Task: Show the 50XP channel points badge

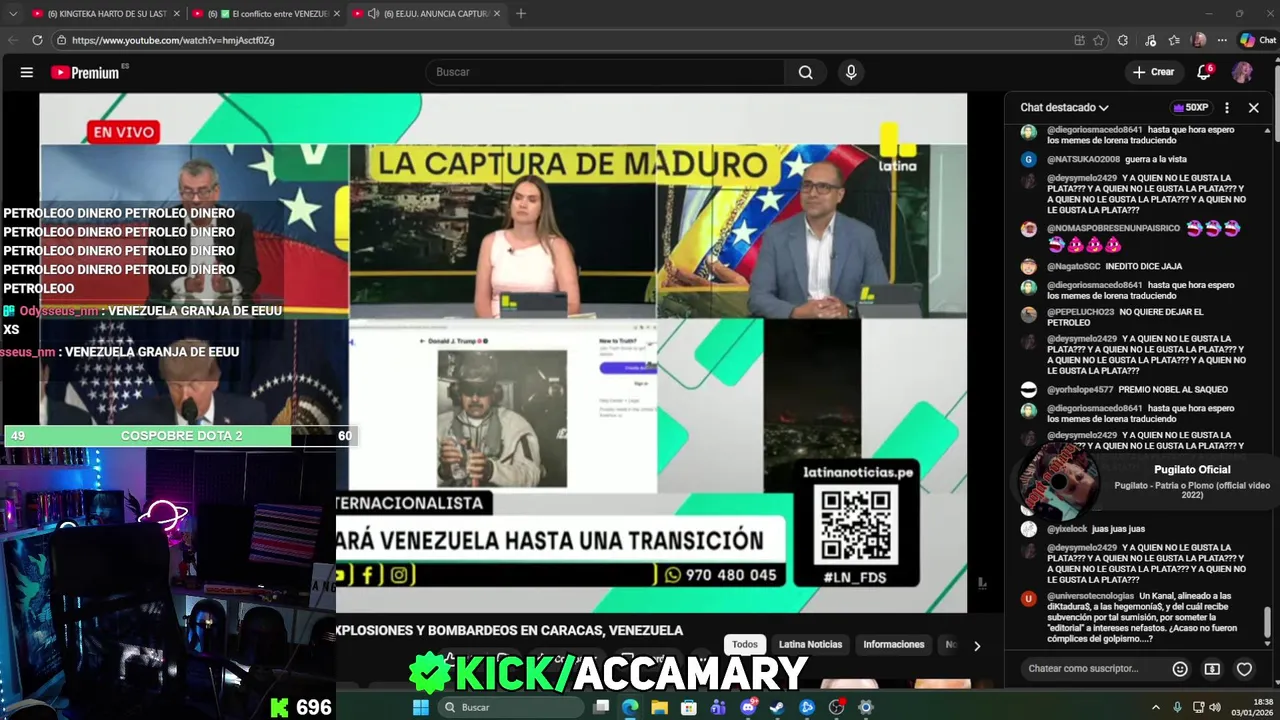Action: (x=1191, y=108)
